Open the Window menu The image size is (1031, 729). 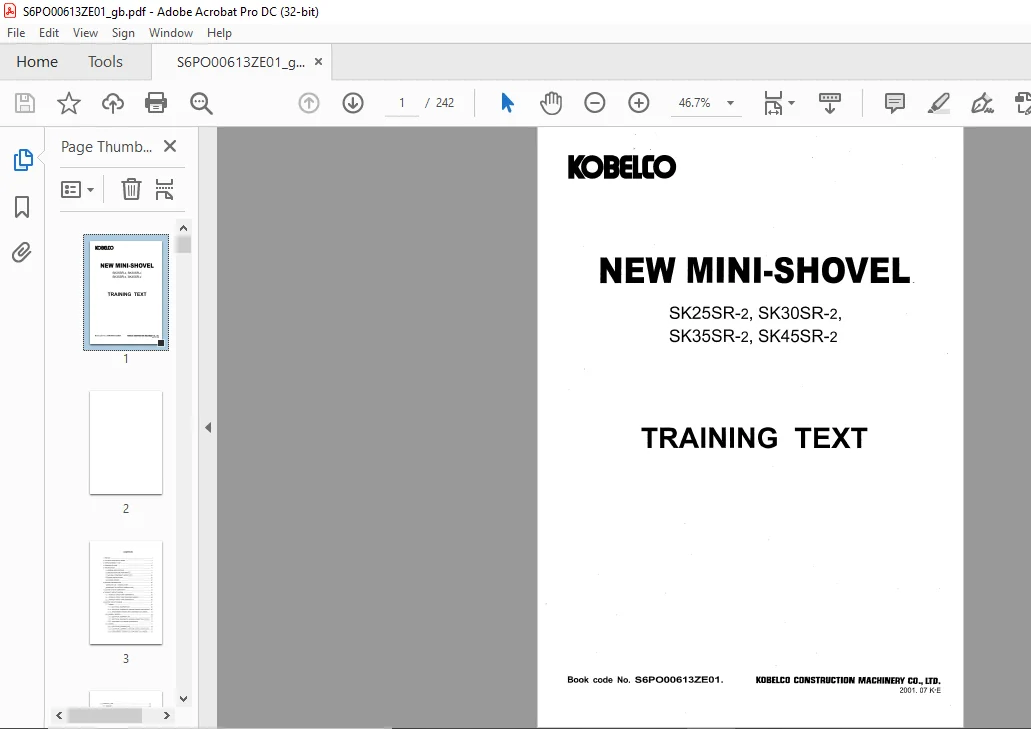(171, 33)
